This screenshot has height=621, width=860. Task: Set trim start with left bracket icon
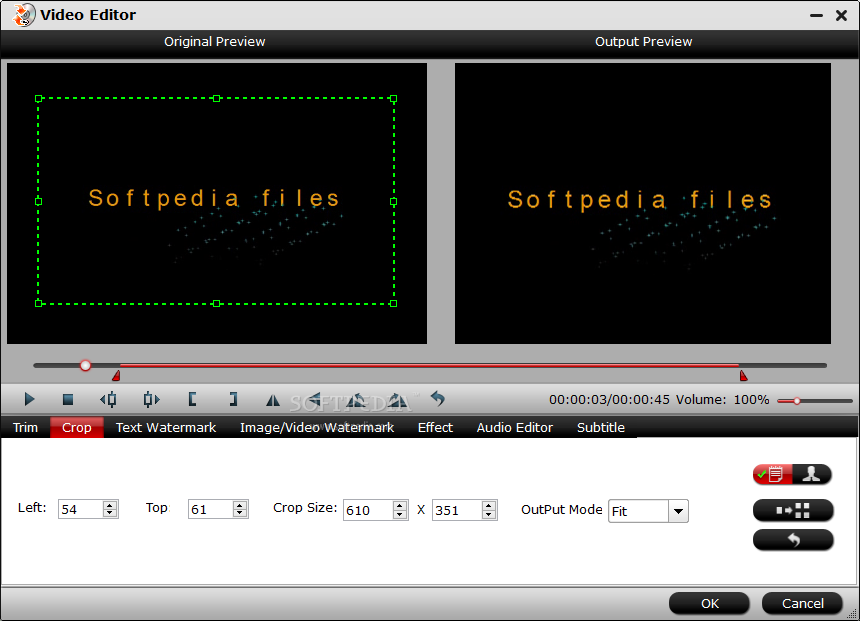coord(192,399)
